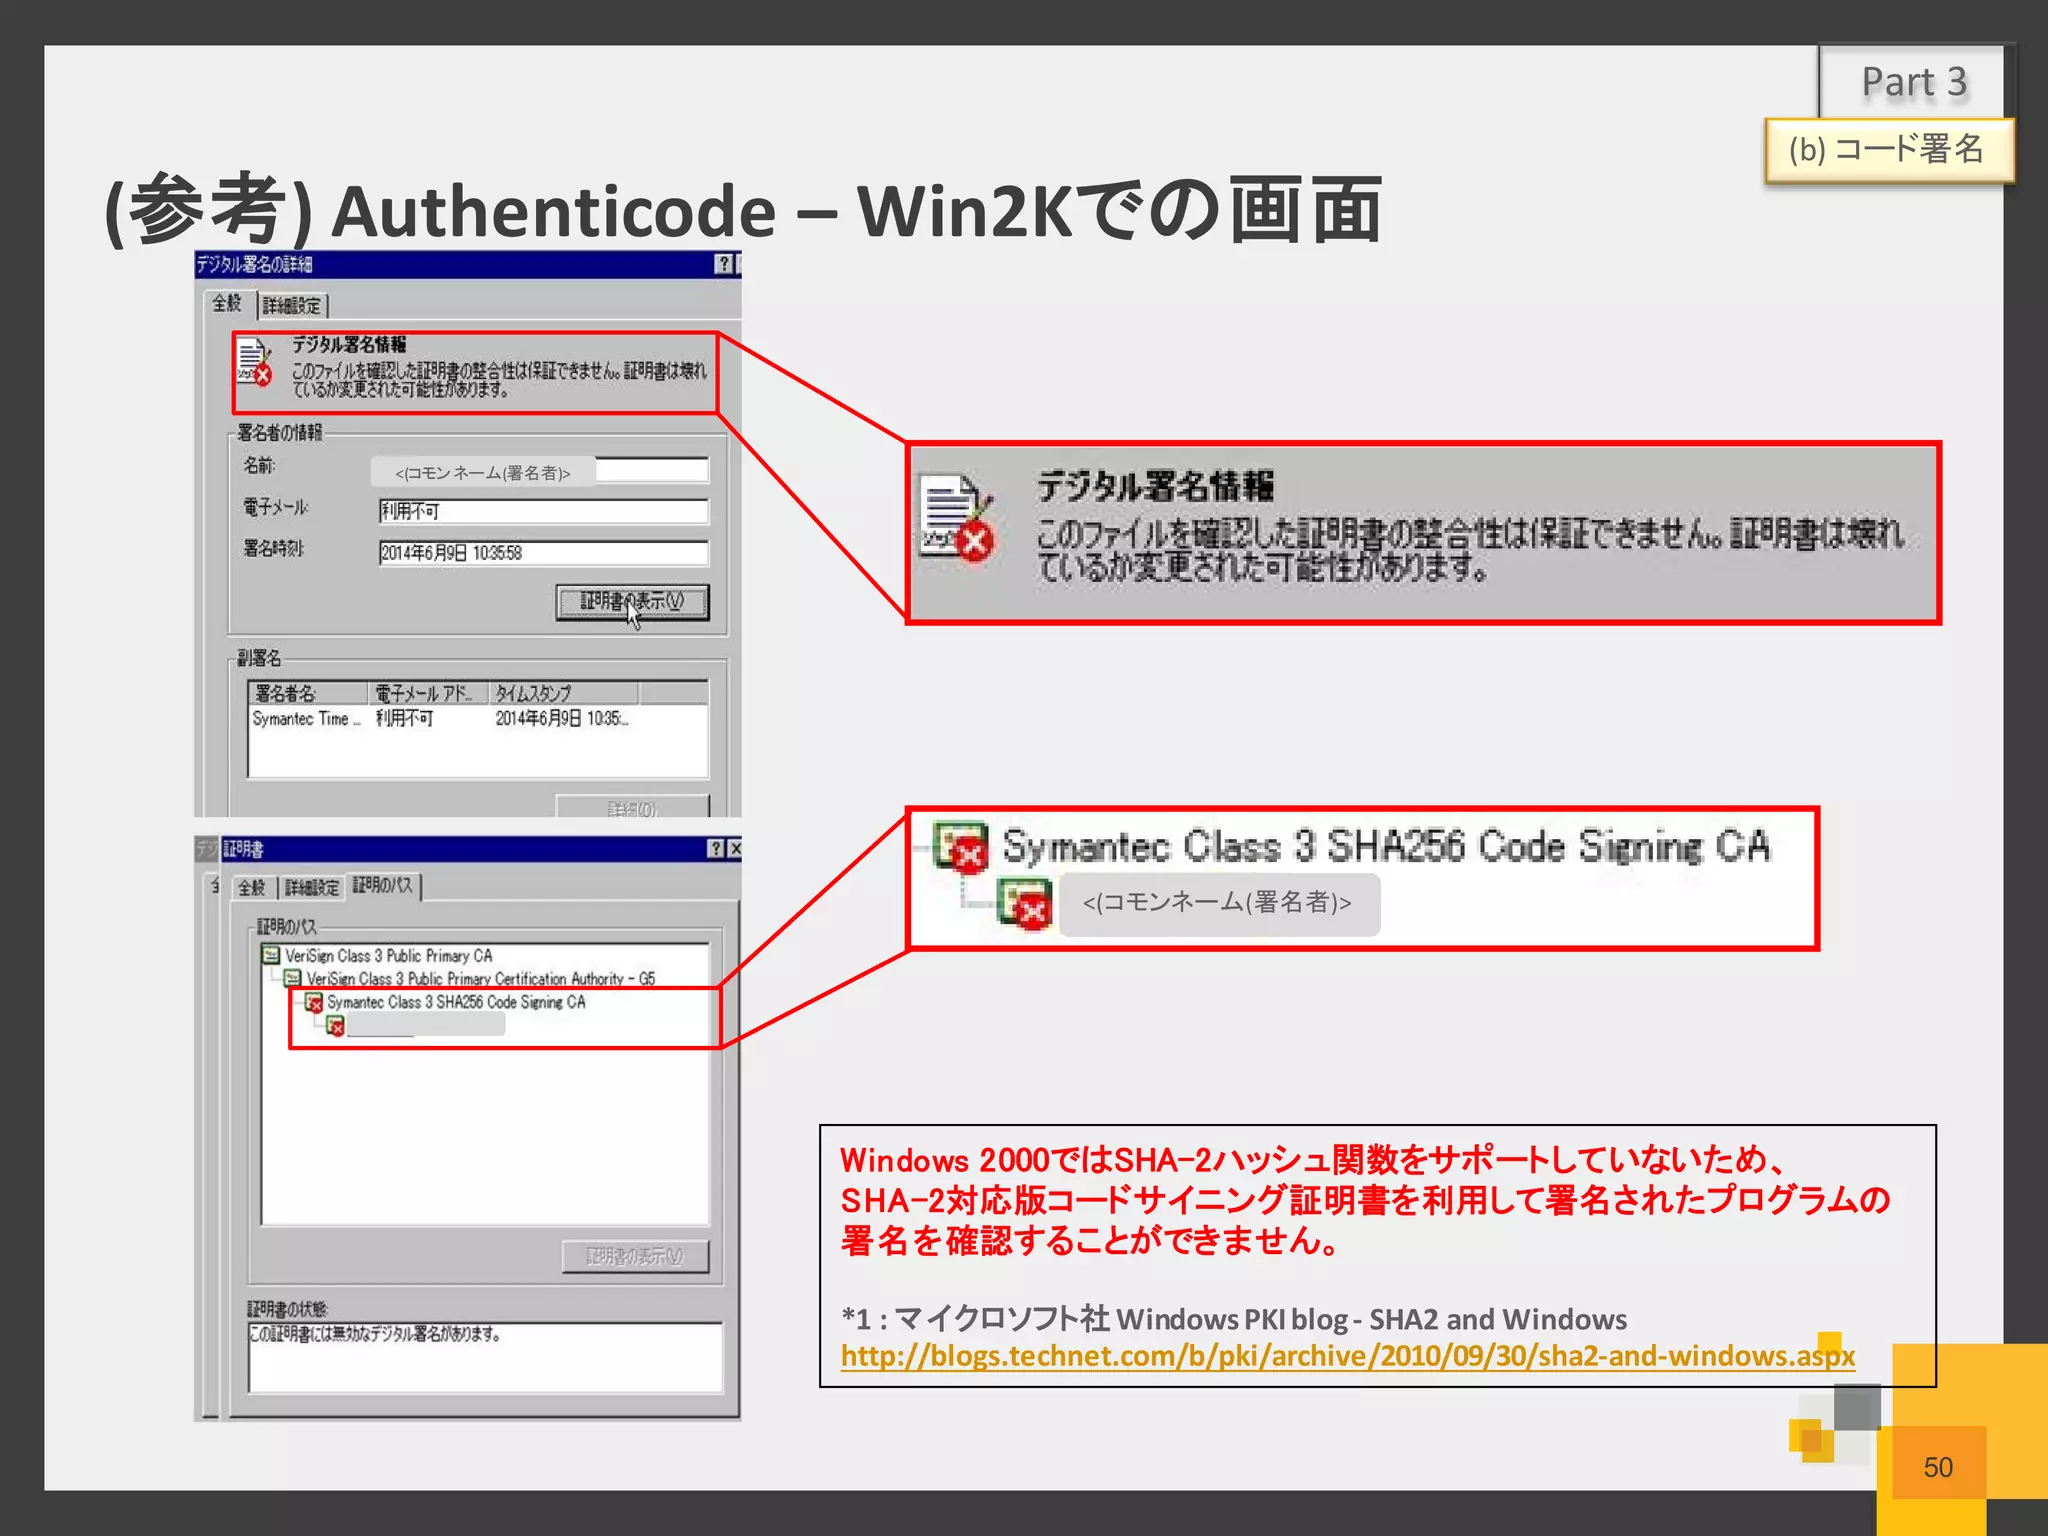Click the タイムスタンプ column header
The image size is (2048, 1536).
click(564, 693)
